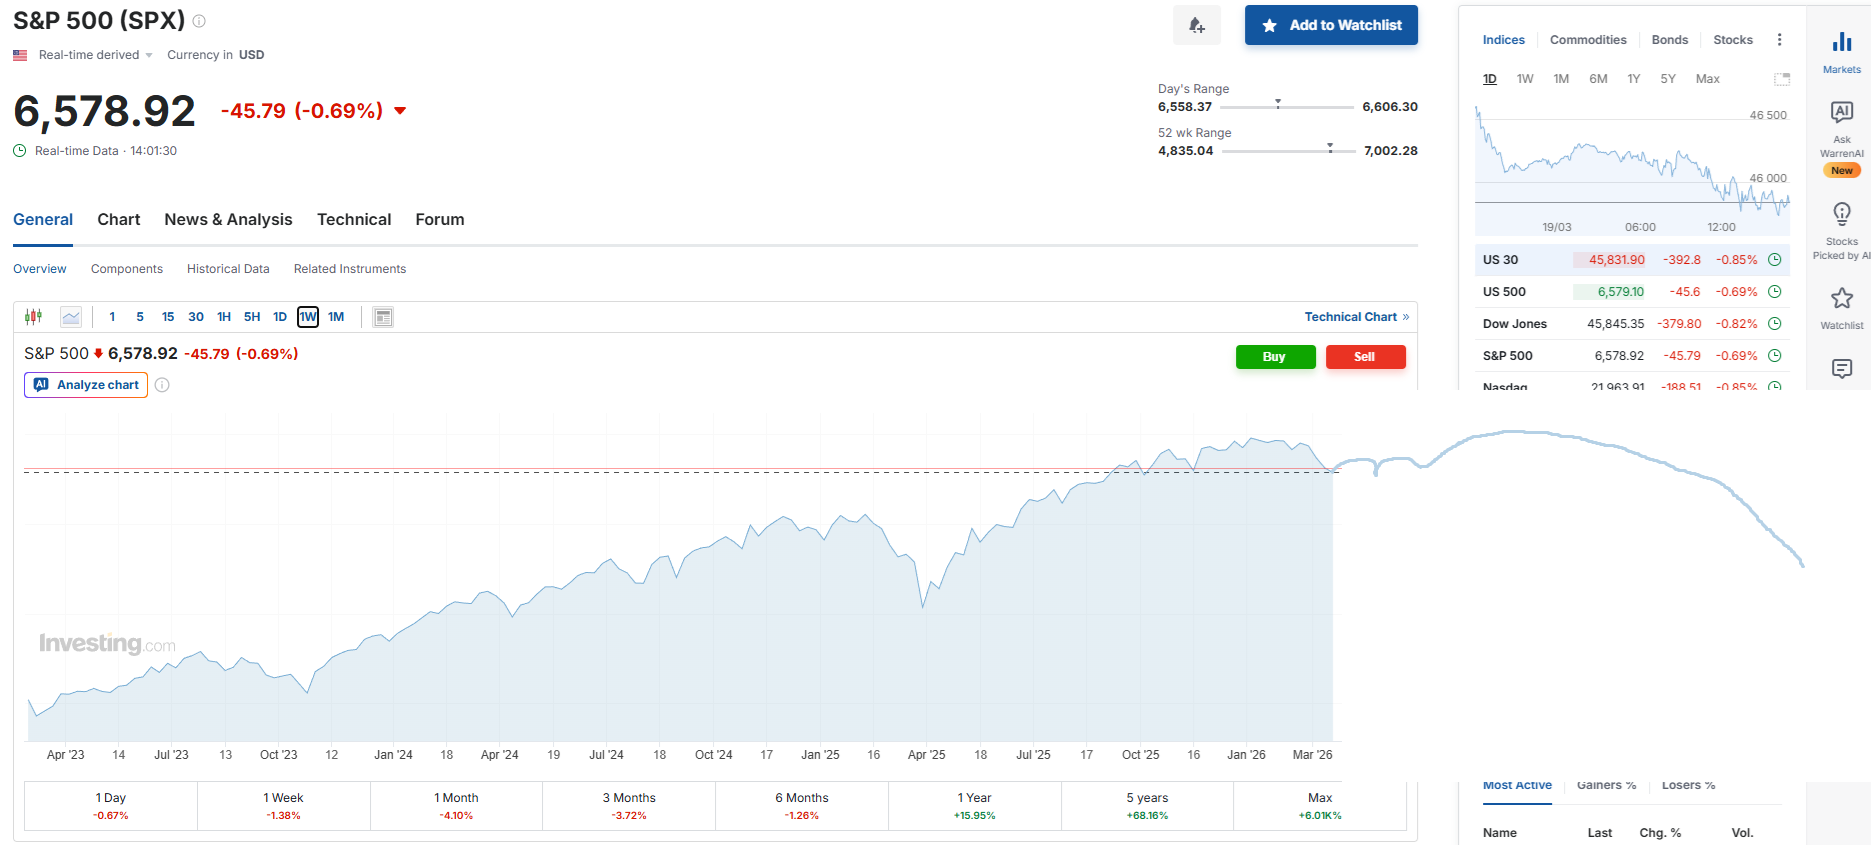
Task: Click the green Buy button
Action: (1275, 357)
